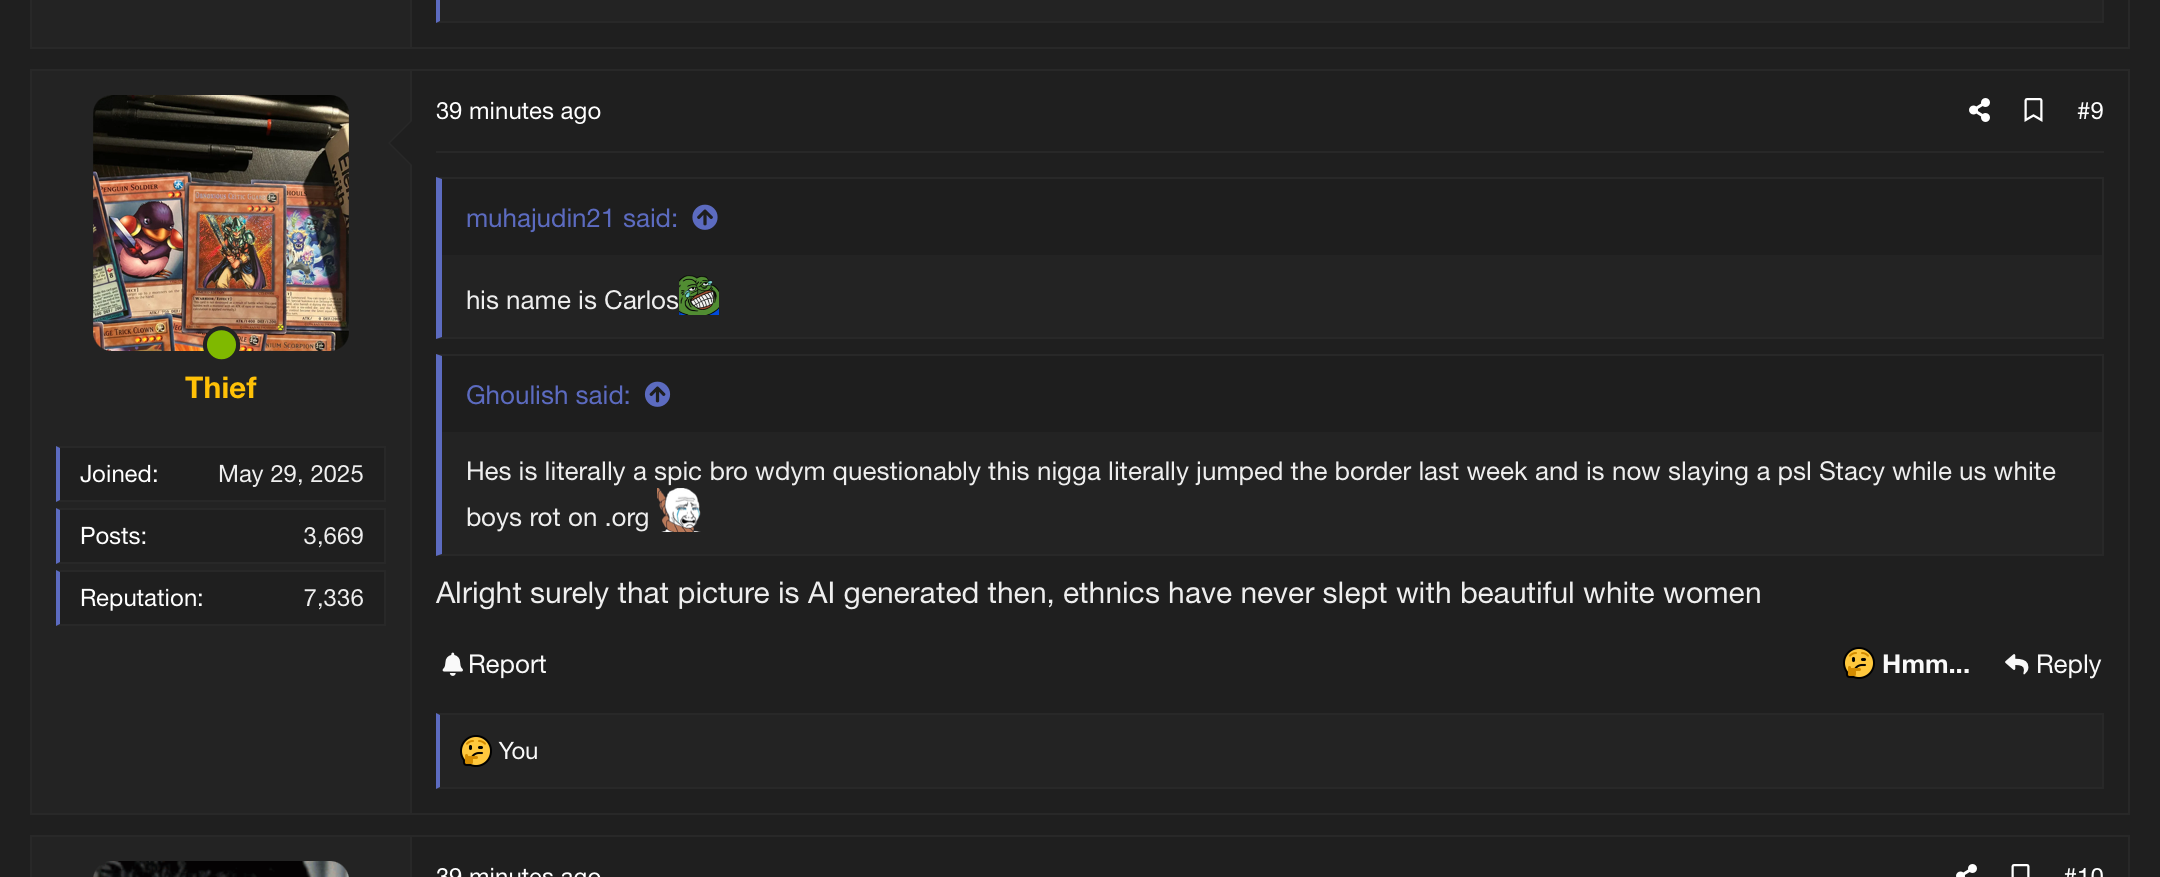Toggle the Hmm... reaction on post
2160x877 pixels.
1906,664
